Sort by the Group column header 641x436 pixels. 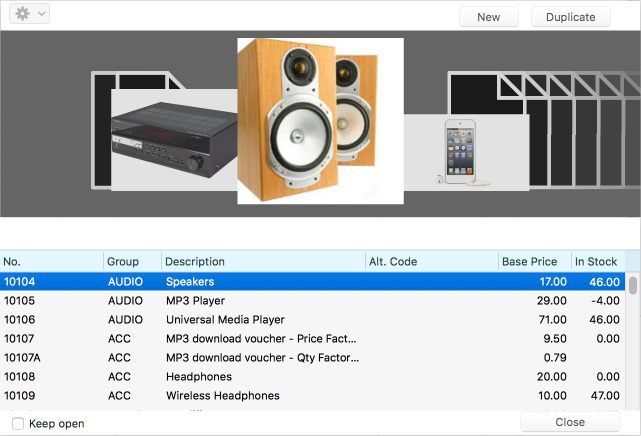coord(132,262)
